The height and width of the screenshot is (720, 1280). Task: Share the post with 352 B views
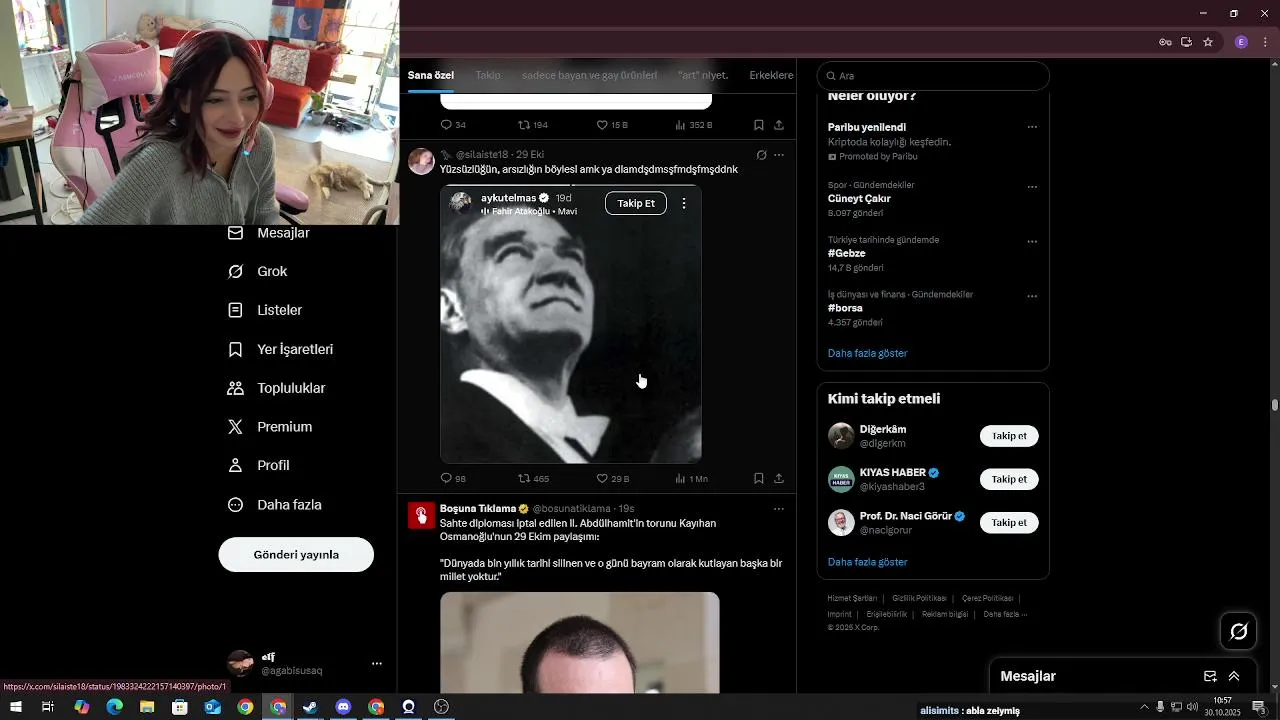pos(779,125)
